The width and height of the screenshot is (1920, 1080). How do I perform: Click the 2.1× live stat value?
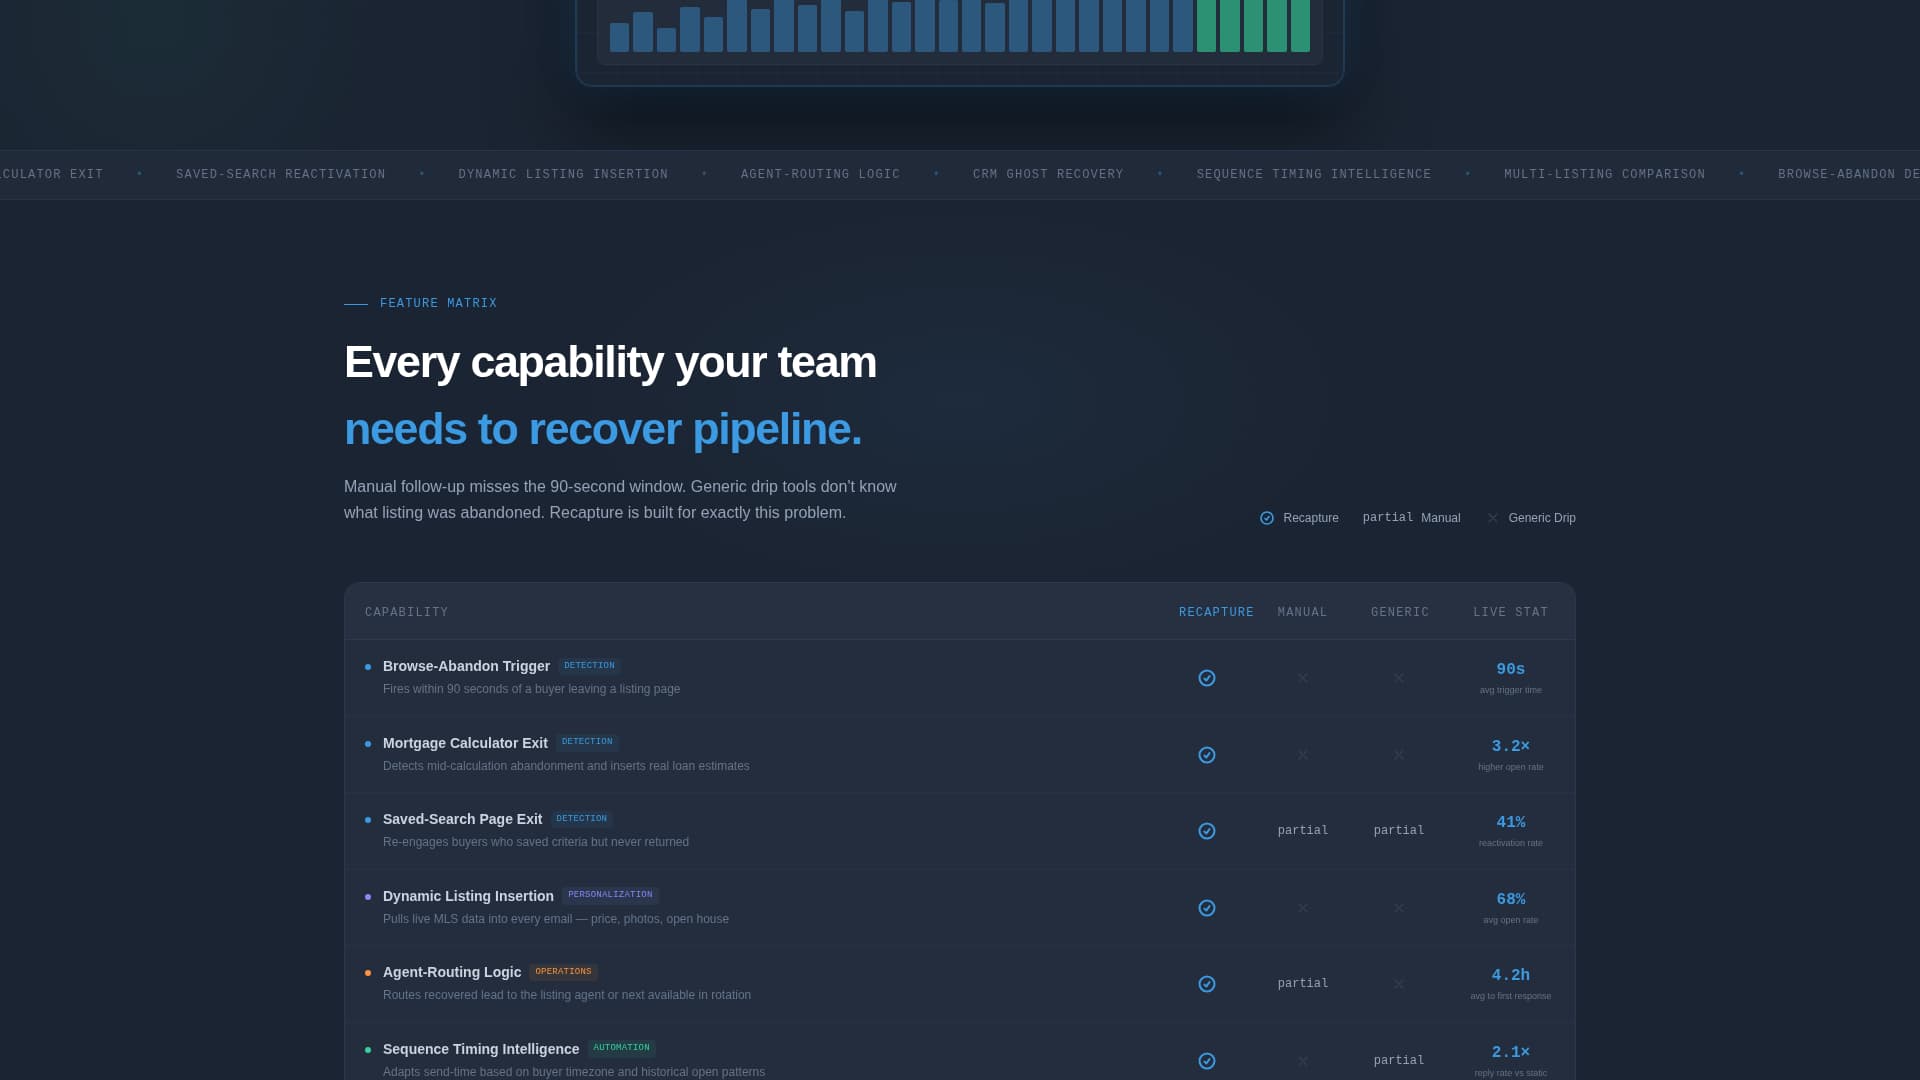(x=1511, y=1052)
